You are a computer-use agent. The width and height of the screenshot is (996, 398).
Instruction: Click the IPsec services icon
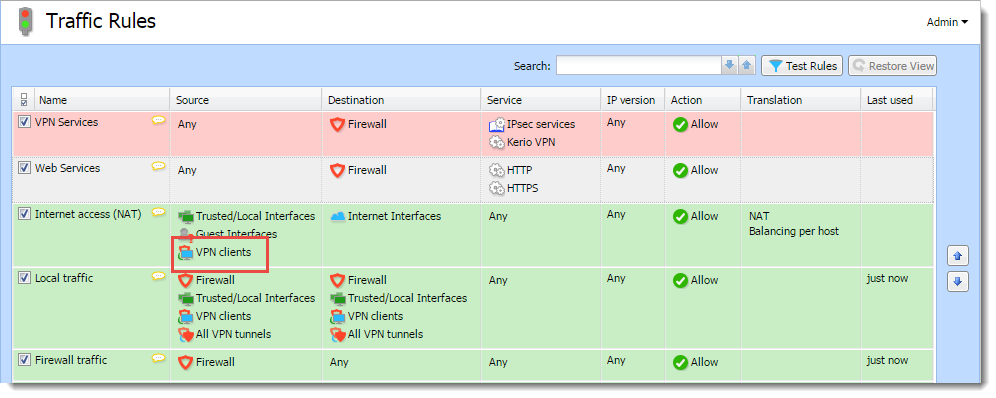click(x=497, y=124)
